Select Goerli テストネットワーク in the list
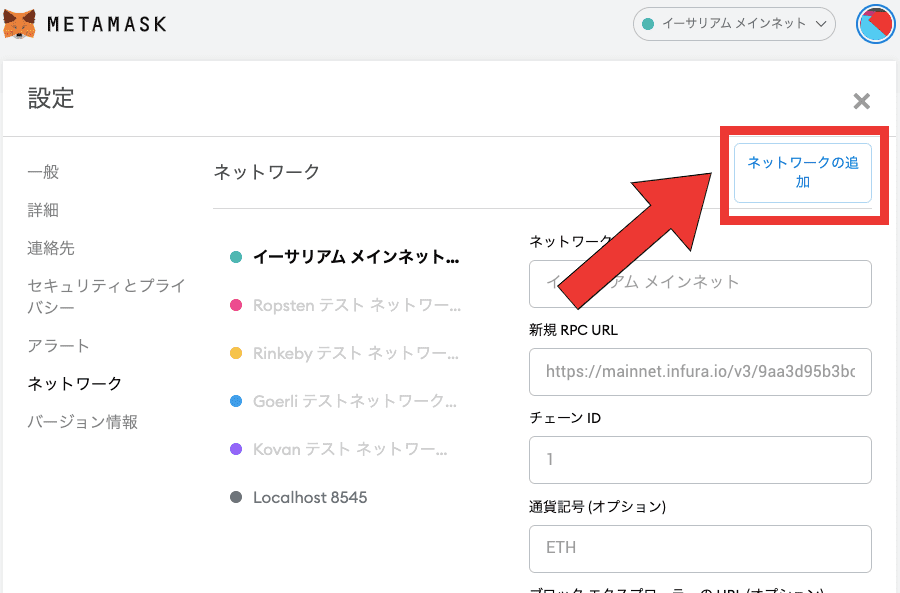Viewport: 900px width, 593px height. tap(343, 401)
